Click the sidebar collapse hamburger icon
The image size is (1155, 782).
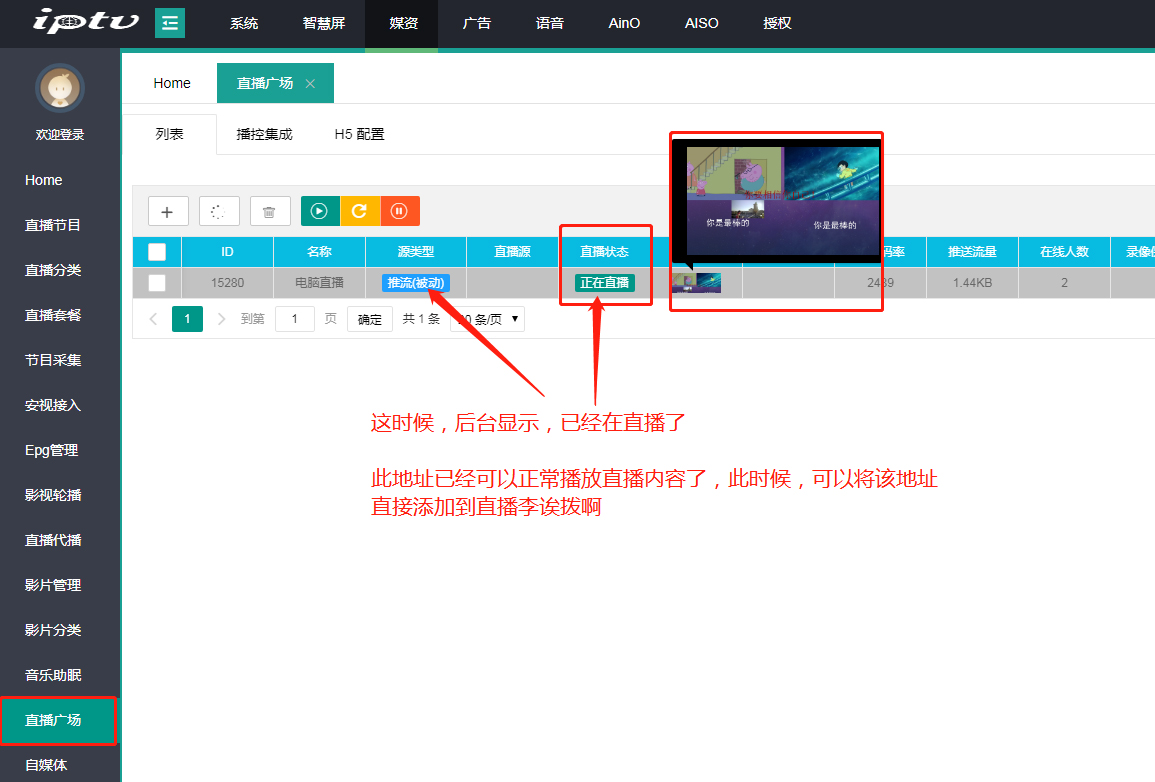(170, 23)
